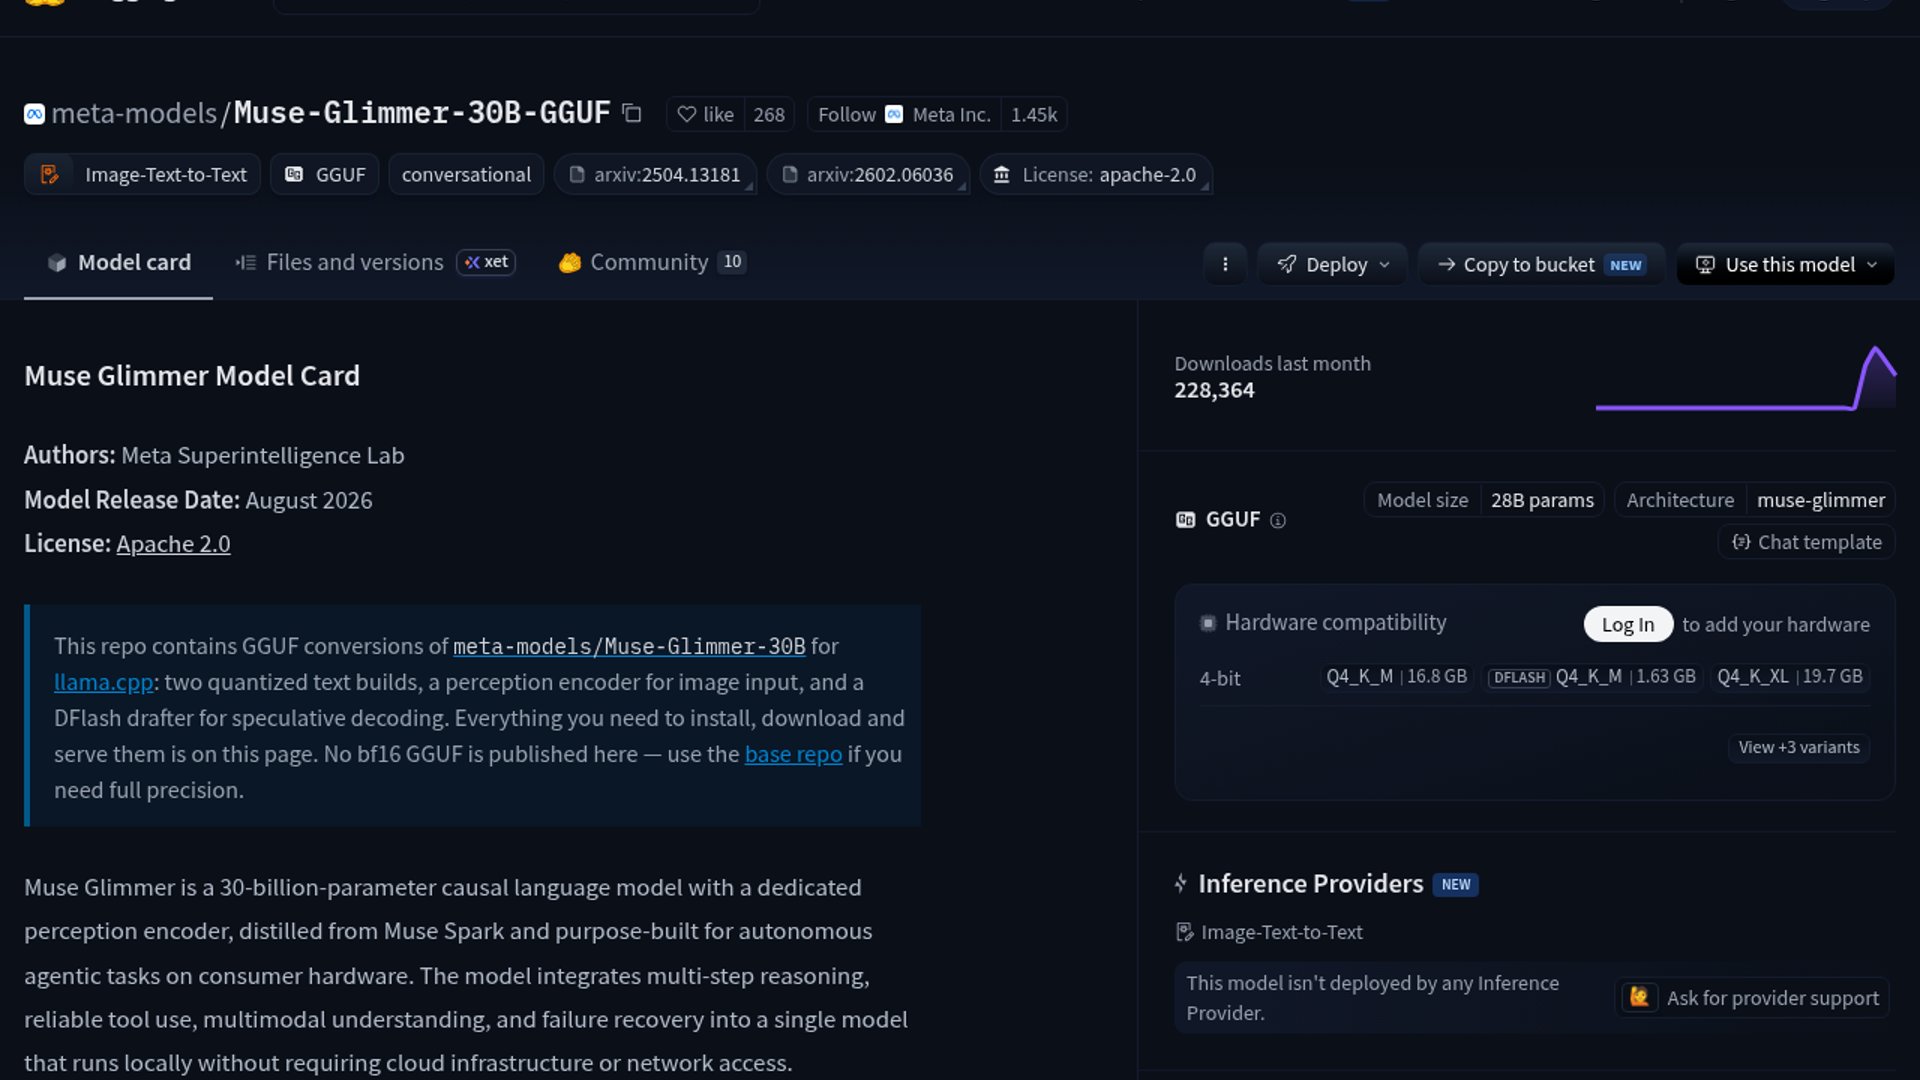Click Copy to bucket button
The width and height of the screenshot is (1920, 1080).
1541,264
